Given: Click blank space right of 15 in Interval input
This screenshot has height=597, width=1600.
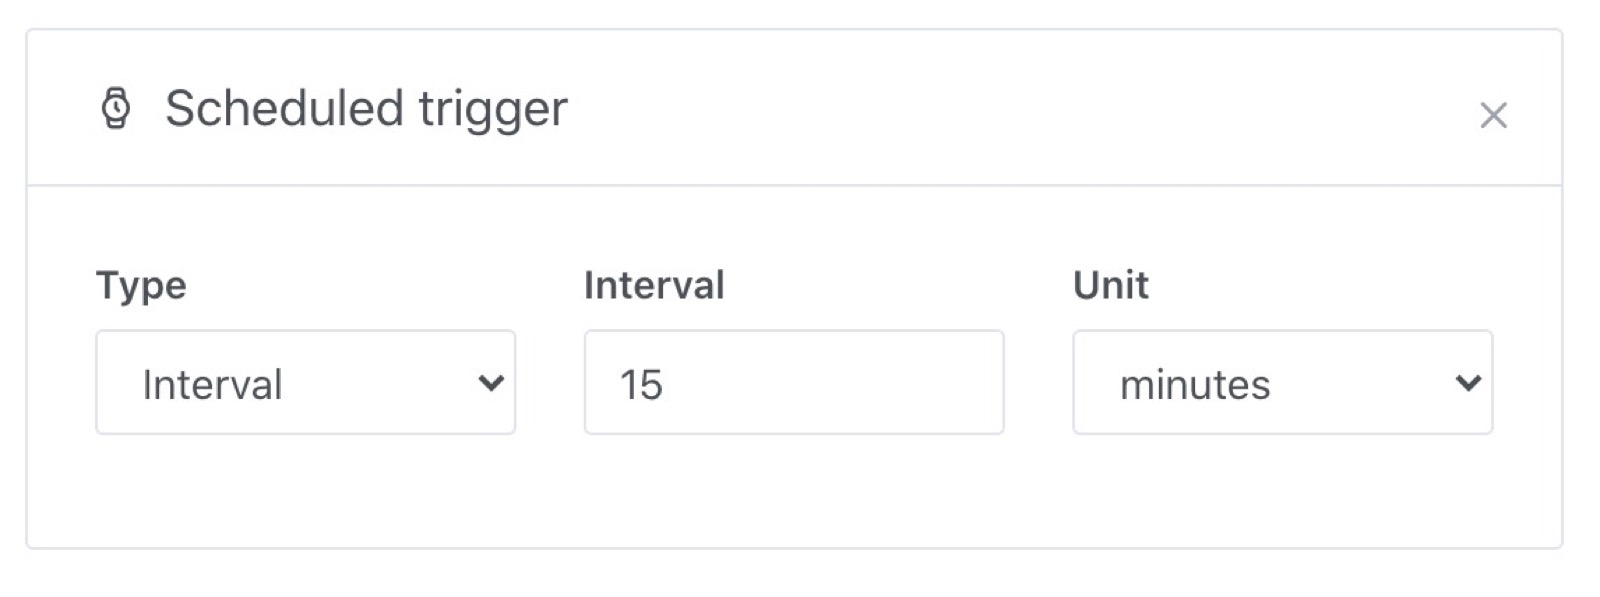Looking at the screenshot, I should point(850,382).
